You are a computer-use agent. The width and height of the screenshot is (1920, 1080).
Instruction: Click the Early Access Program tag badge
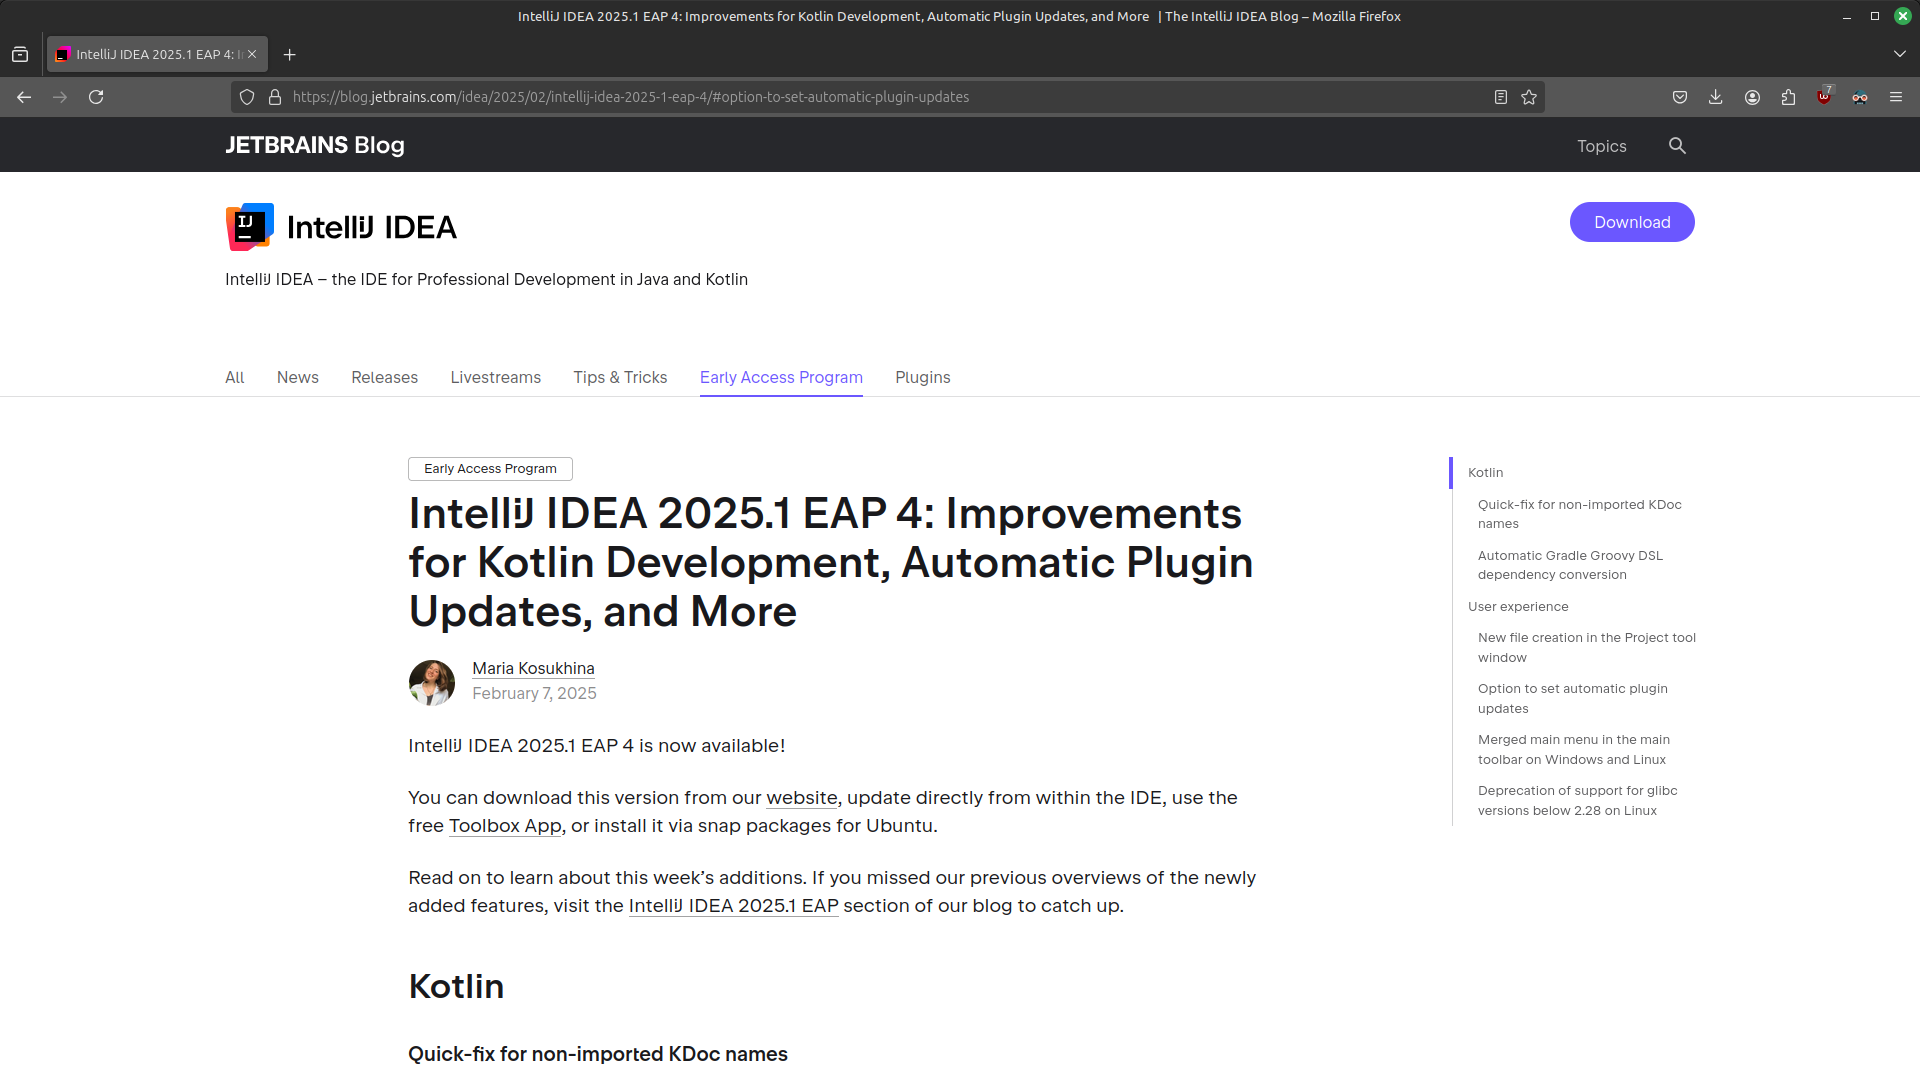pos(490,469)
